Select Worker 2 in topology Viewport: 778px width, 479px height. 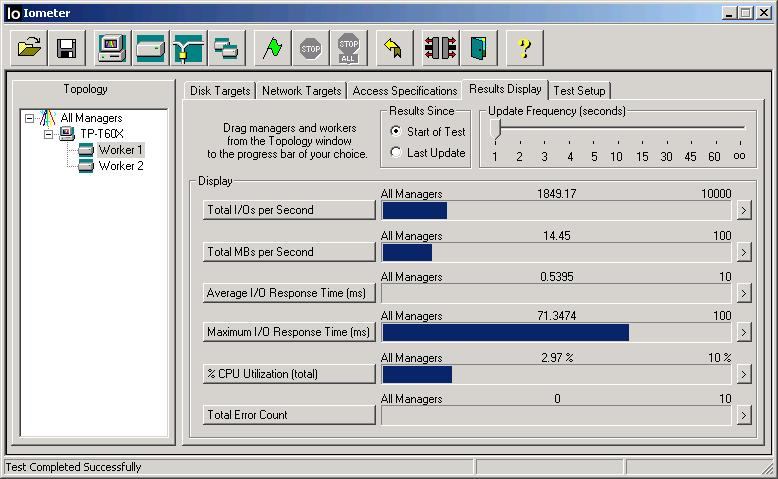point(121,166)
